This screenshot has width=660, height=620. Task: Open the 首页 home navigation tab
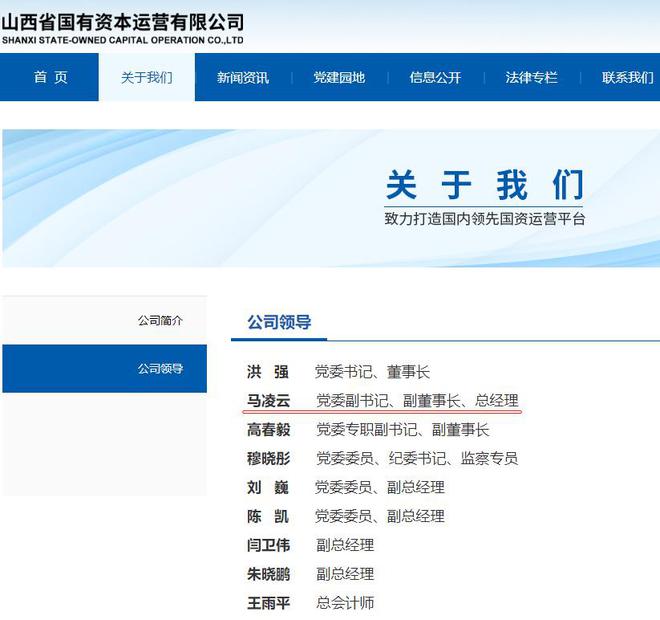(x=50, y=77)
